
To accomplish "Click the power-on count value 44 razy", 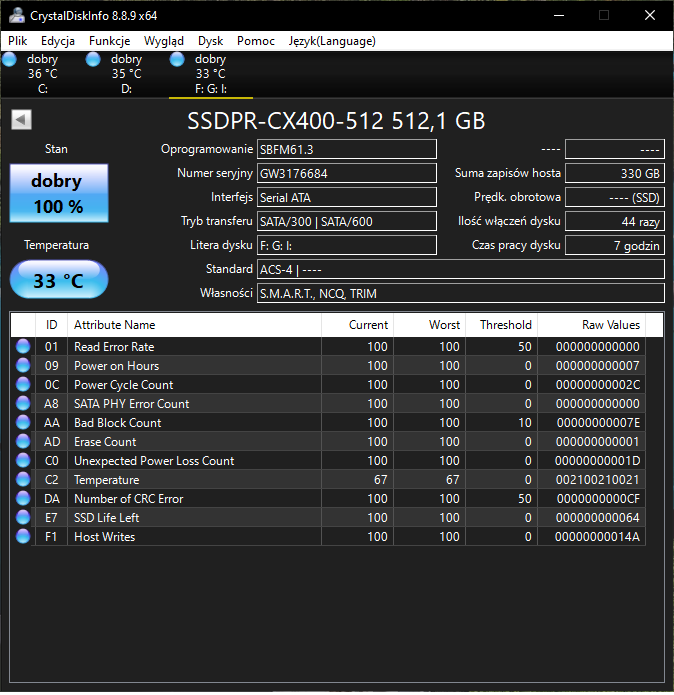I will coord(615,221).
